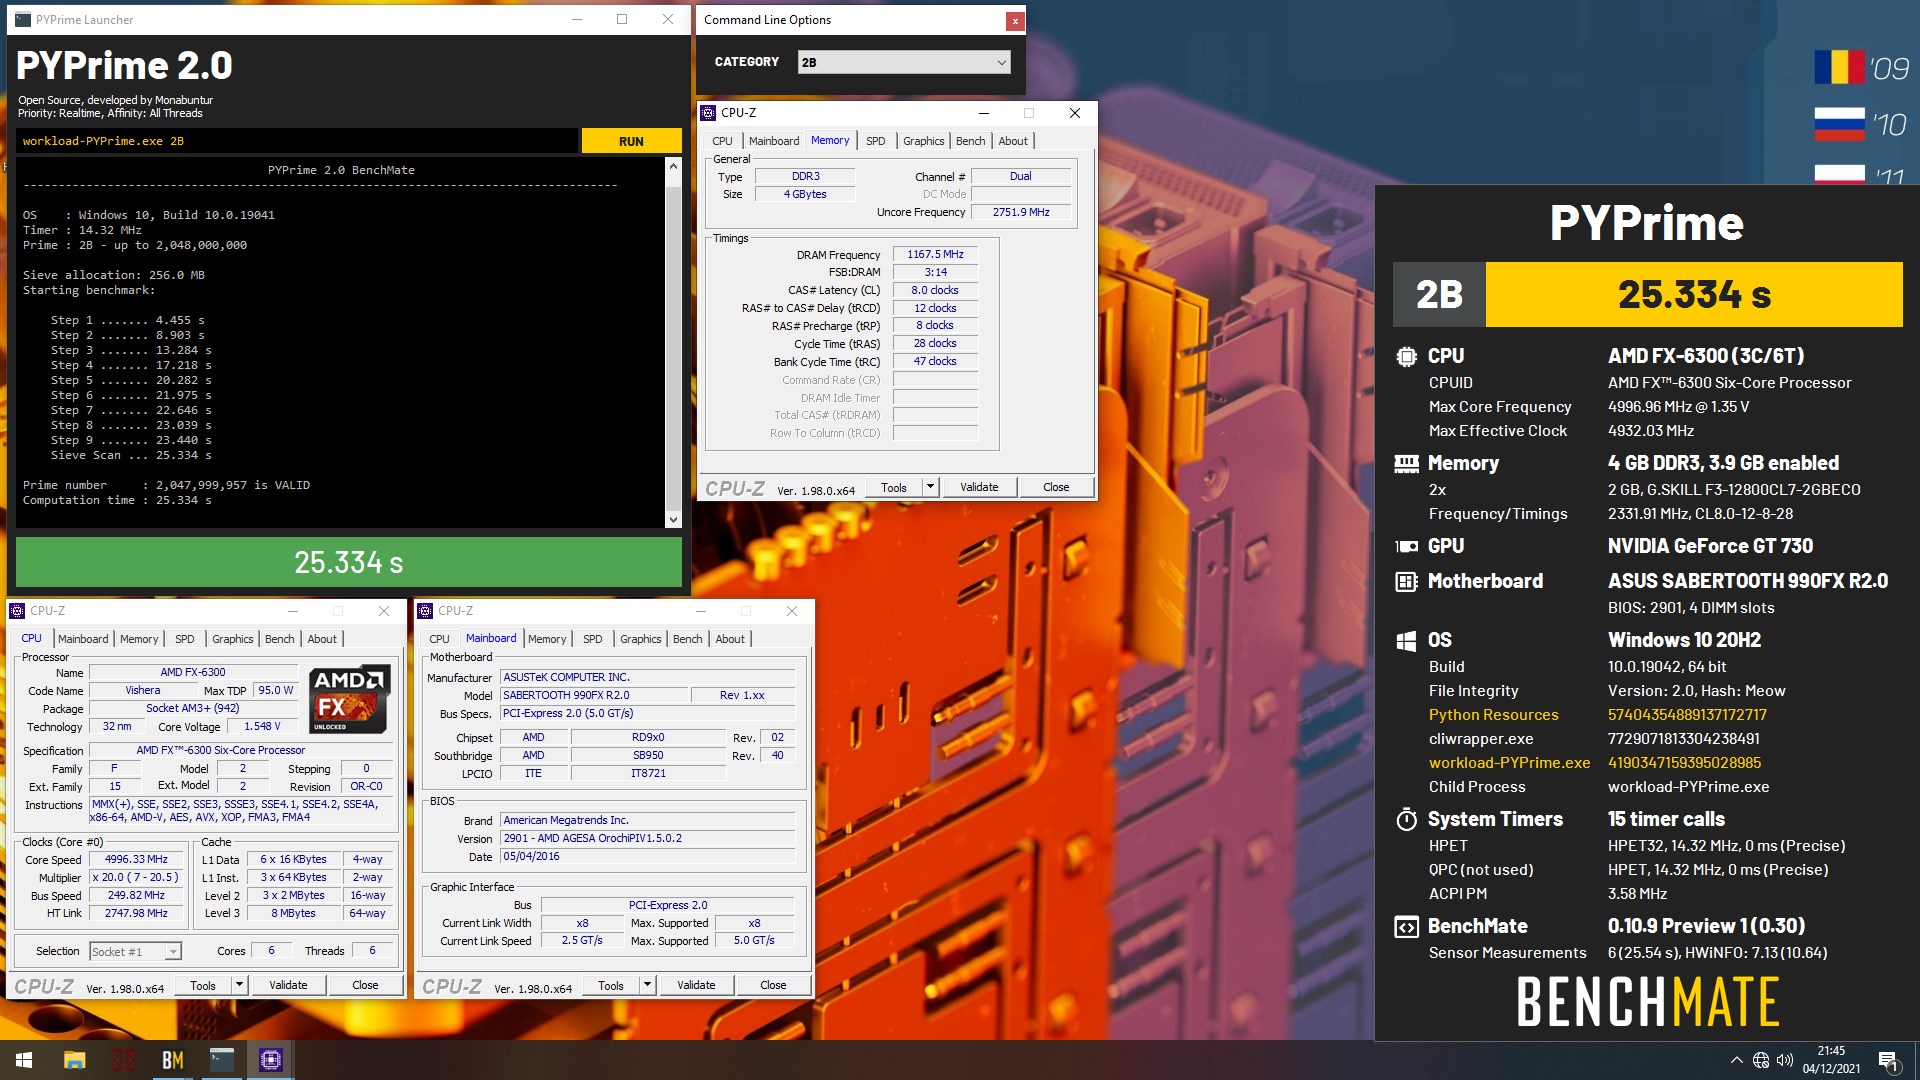Select the CPU tab in Memory CPU-Z window
Viewport: 1920px width, 1080px height.
[x=722, y=141]
